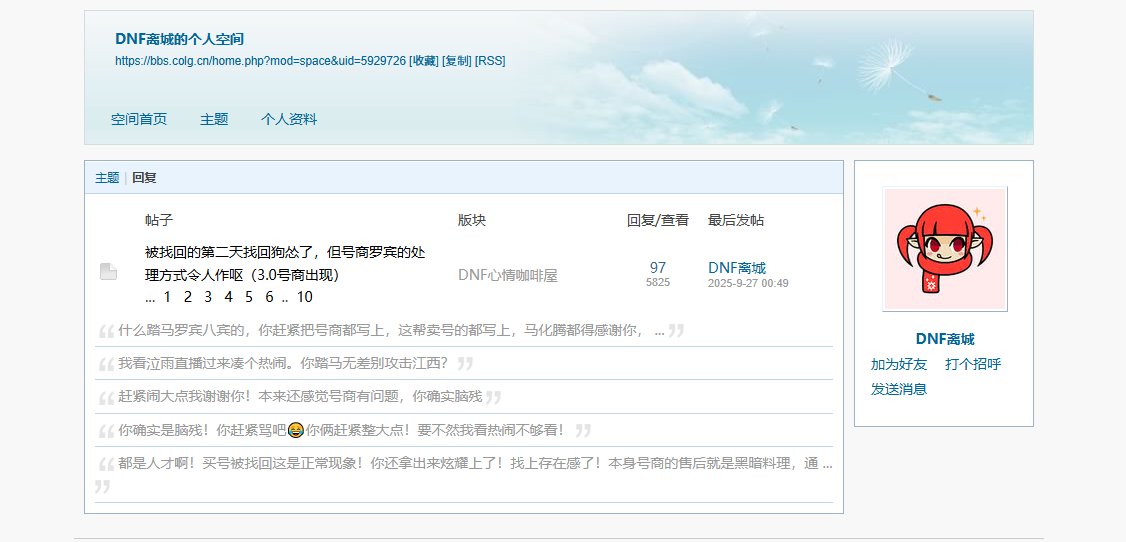Click the reply count 97

tap(657, 267)
